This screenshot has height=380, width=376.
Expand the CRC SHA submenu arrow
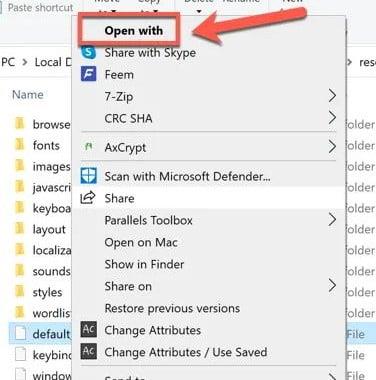tap(332, 118)
